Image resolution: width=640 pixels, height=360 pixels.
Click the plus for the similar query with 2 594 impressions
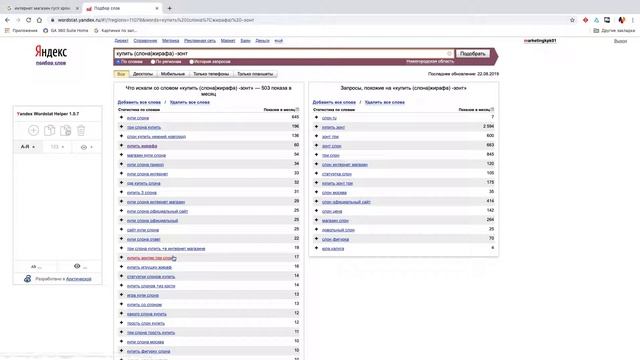[316, 127]
